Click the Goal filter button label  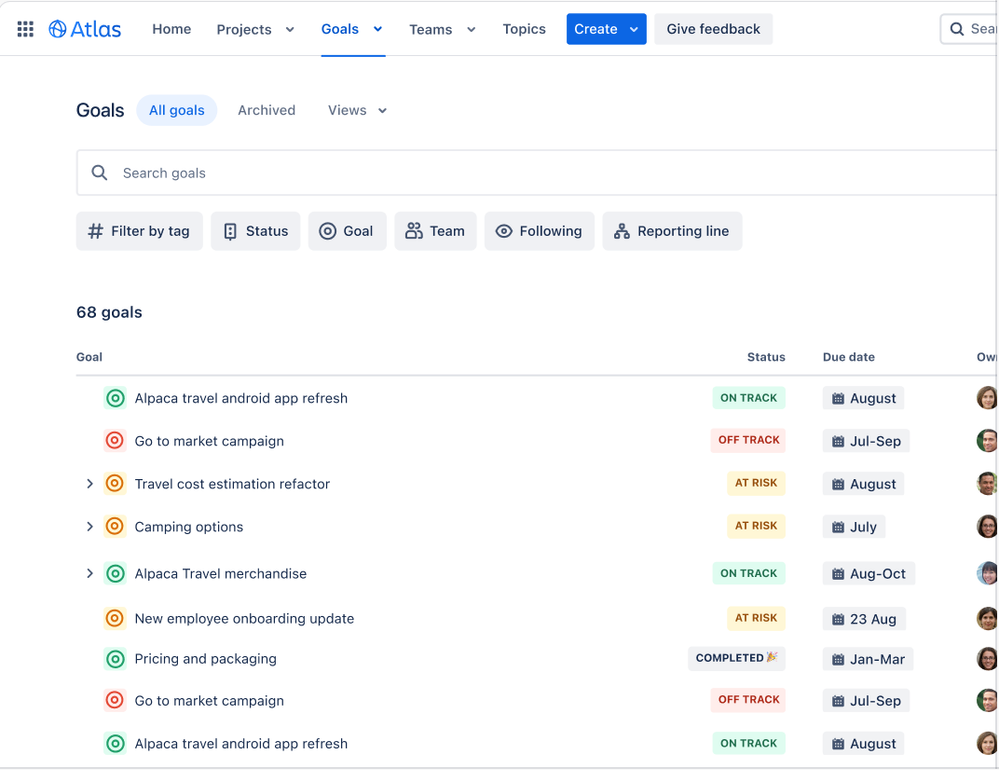(358, 231)
